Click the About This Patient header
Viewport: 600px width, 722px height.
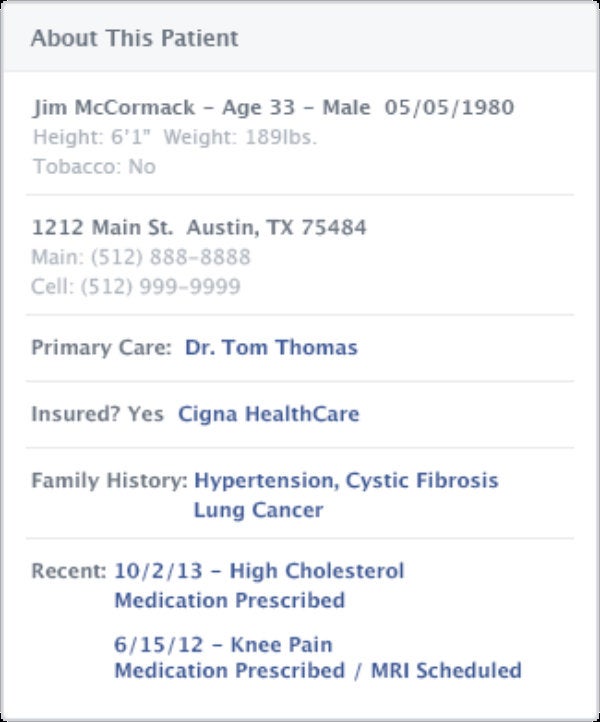[x=134, y=38]
